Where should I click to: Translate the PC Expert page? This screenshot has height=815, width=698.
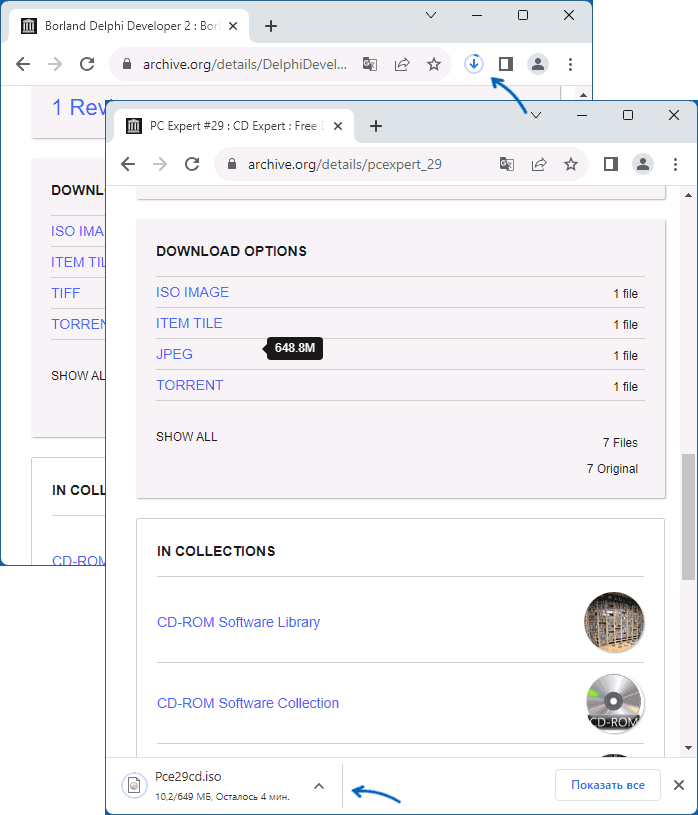[507, 164]
